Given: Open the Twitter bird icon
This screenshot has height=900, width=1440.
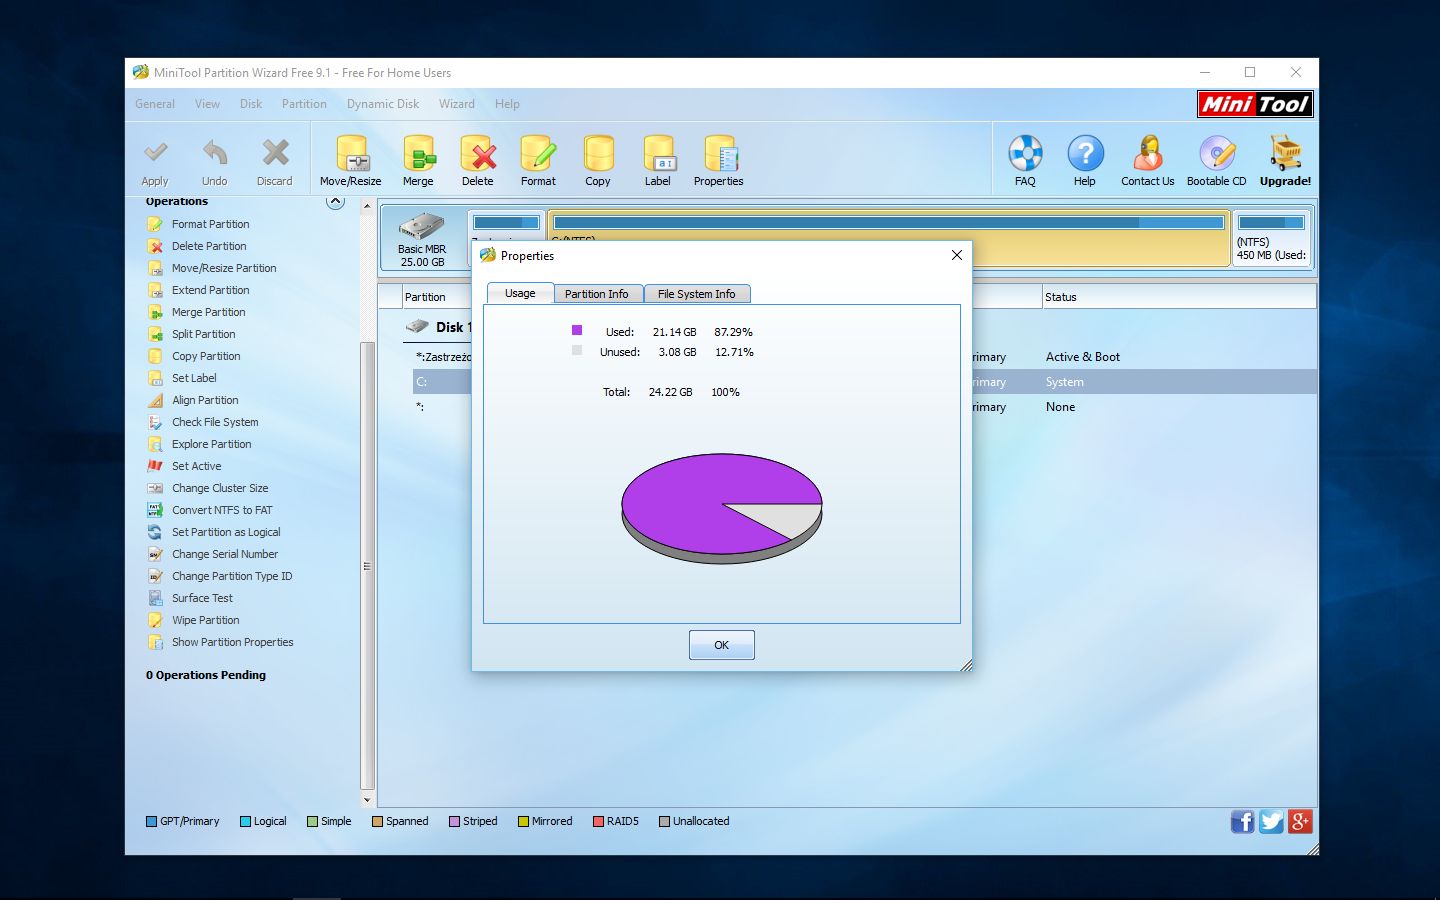Looking at the screenshot, I should (x=1271, y=822).
